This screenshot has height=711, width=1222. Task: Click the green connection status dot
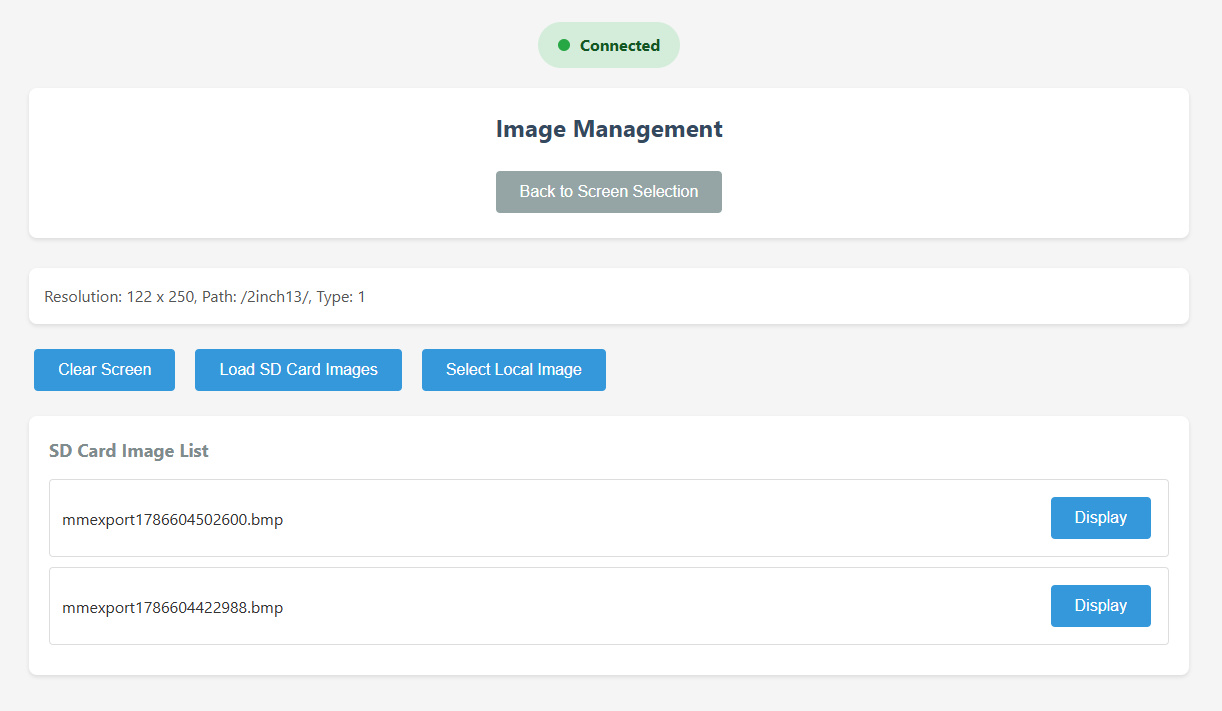coord(564,45)
